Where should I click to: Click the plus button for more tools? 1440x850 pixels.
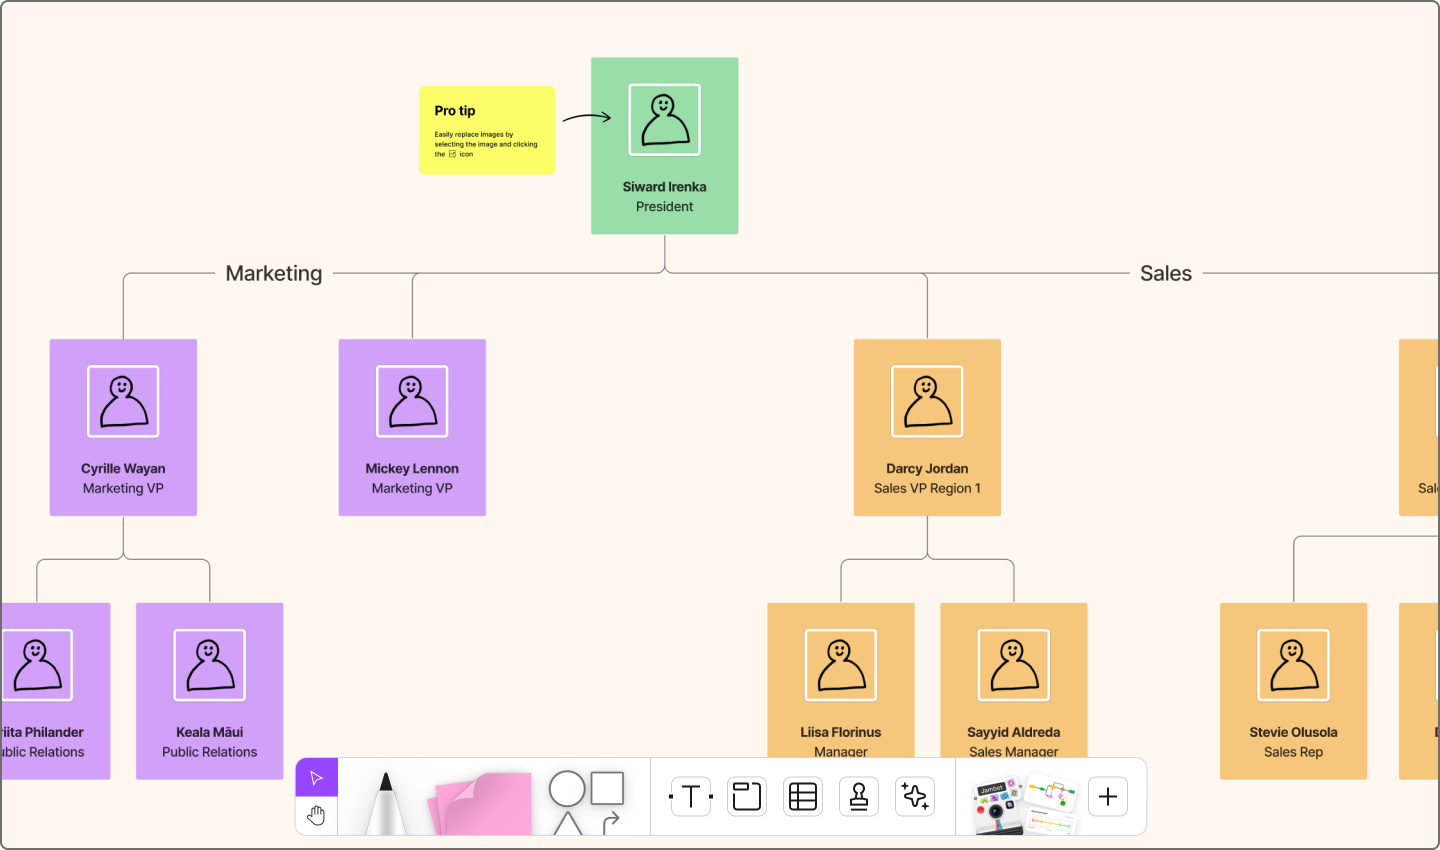point(1107,796)
